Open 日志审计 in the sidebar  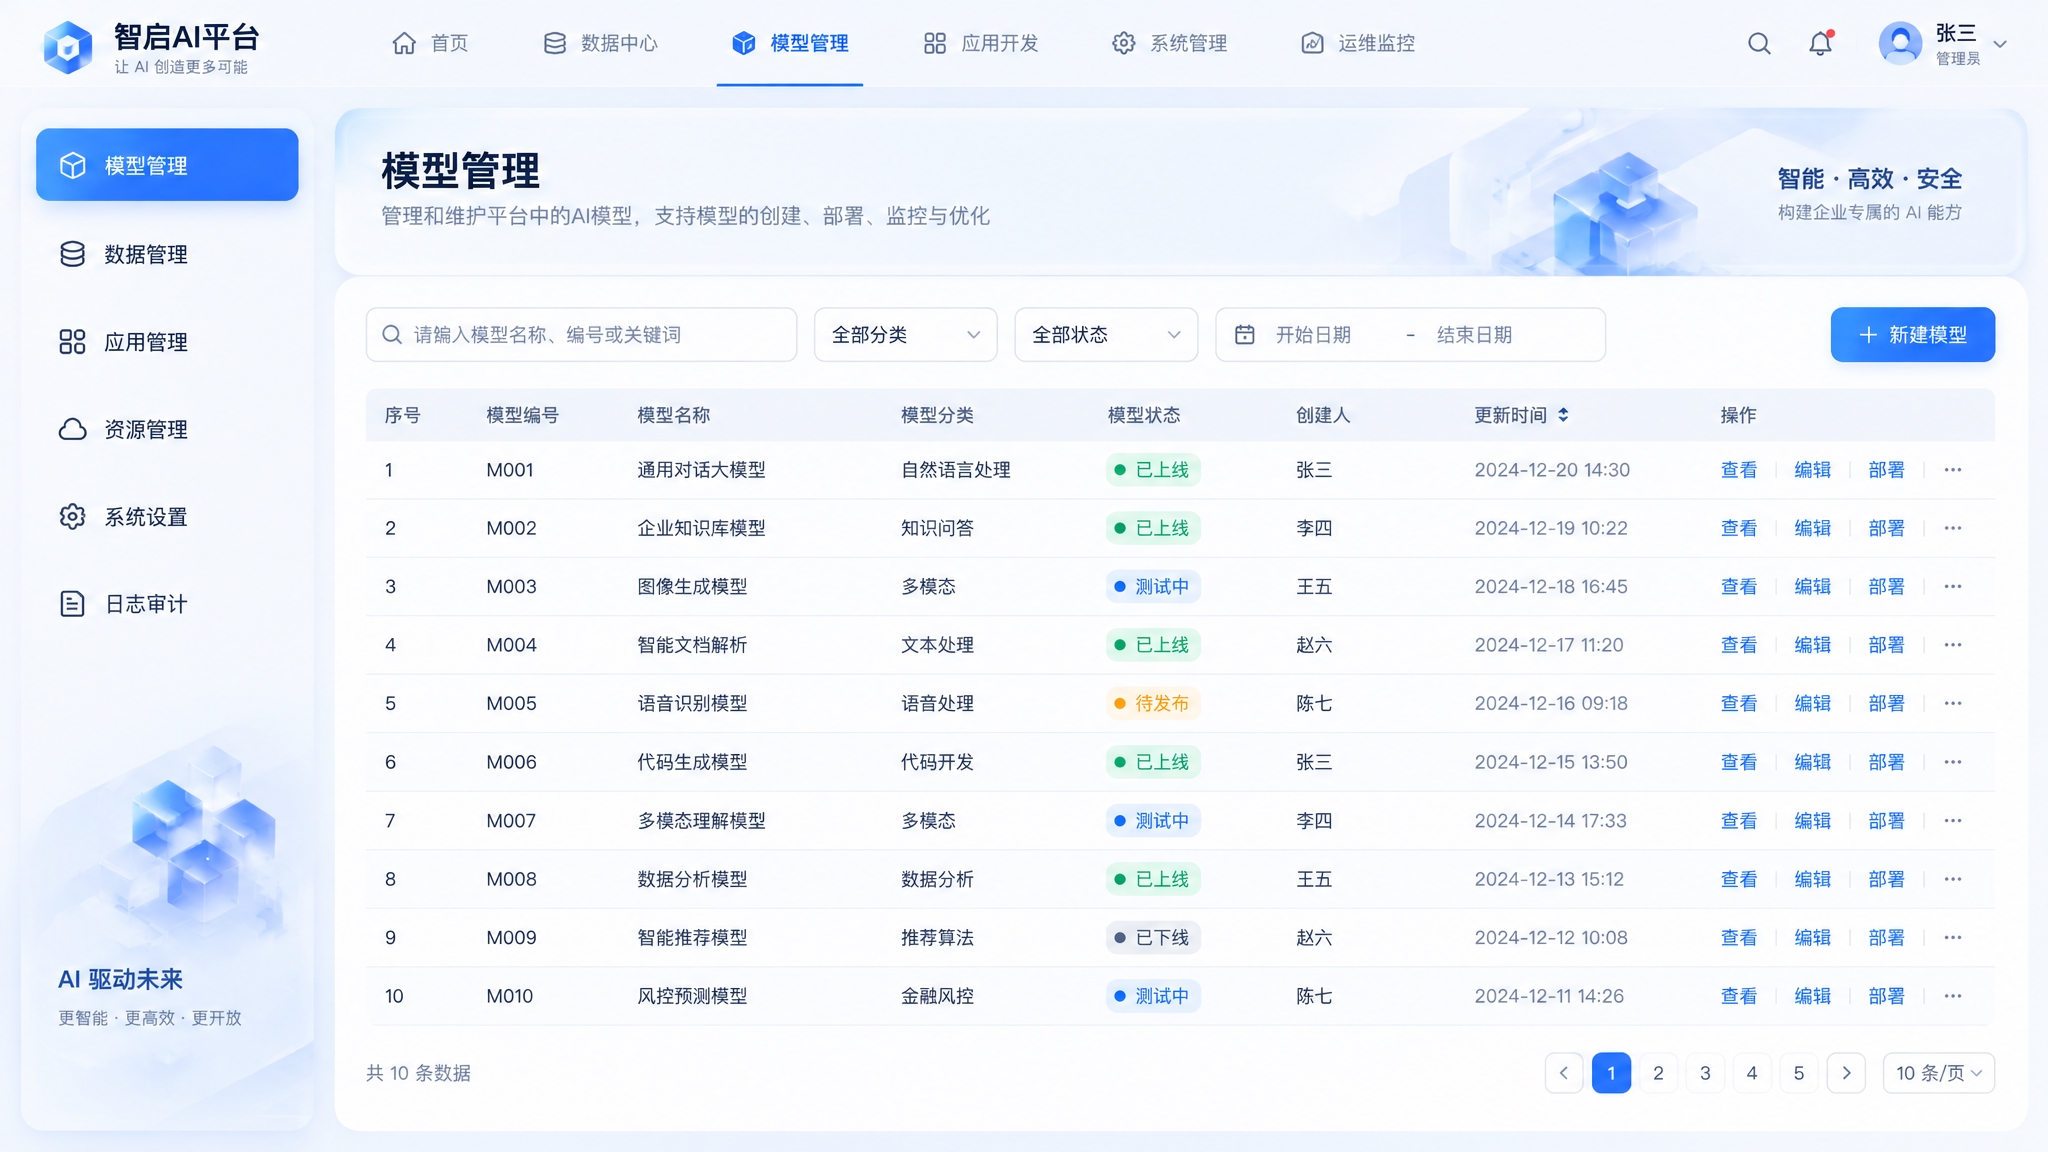167,604
